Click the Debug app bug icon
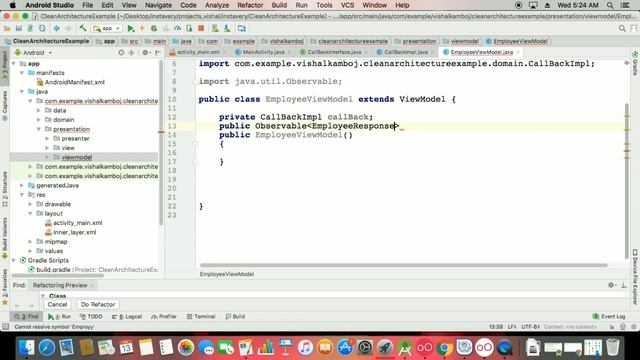640x360 pixels. 154,29
